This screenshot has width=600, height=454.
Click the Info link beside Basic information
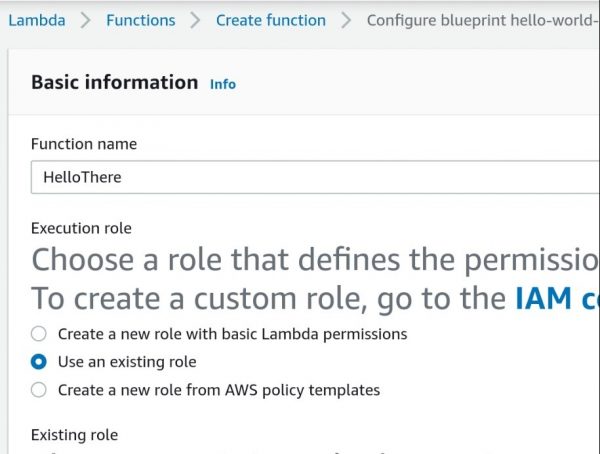pyautogui.click(x=223, y=84)
